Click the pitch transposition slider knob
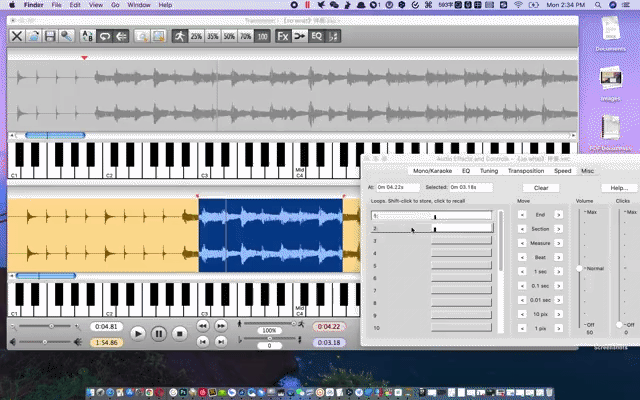Viewport: 640px width, 400px height. point(269,338)
